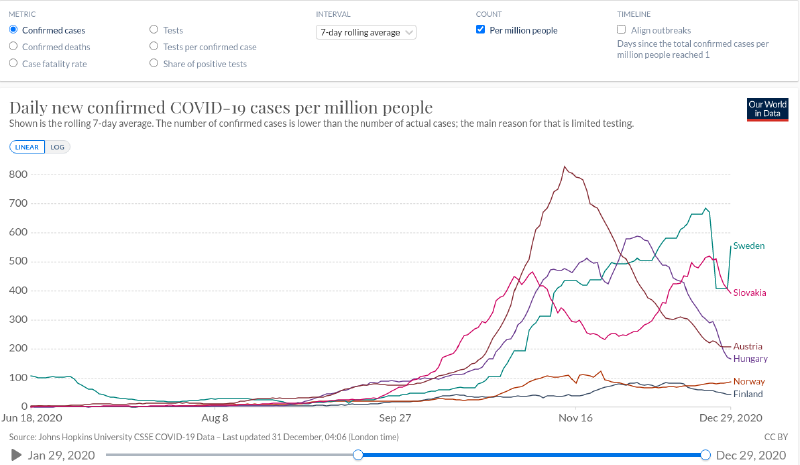Screen dimensions: 800x465
Task: Switch chart to LINEAR scale
Action: [x=27, y=146]
